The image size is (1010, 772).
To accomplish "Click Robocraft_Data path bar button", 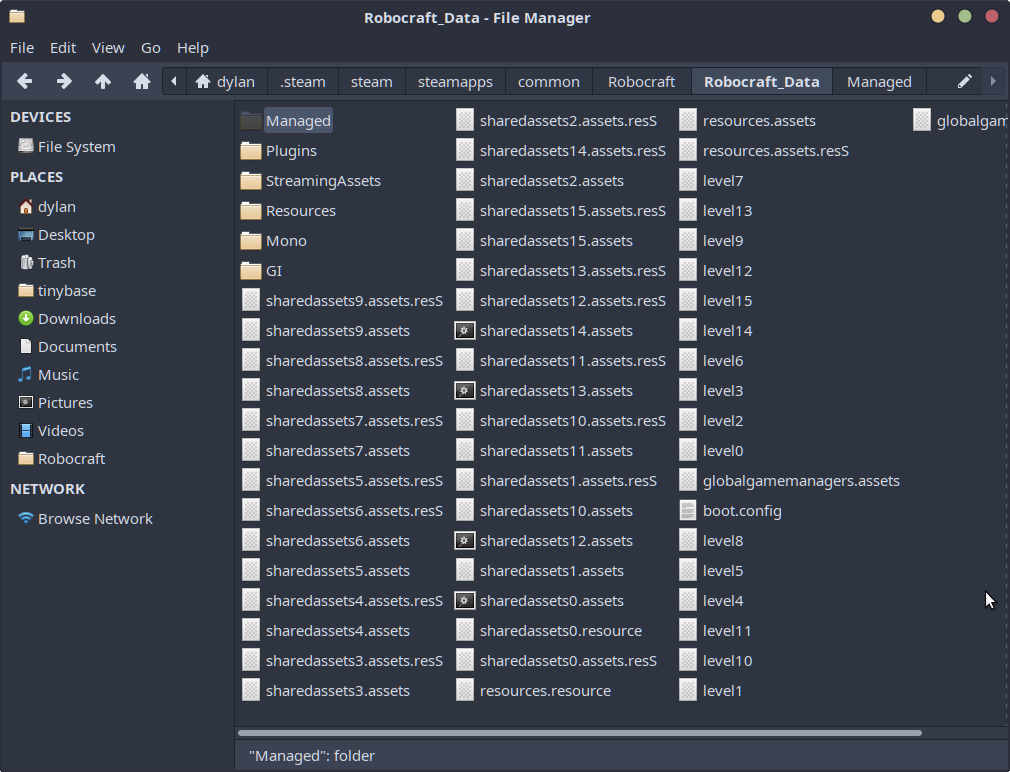I will click(762, 82).
